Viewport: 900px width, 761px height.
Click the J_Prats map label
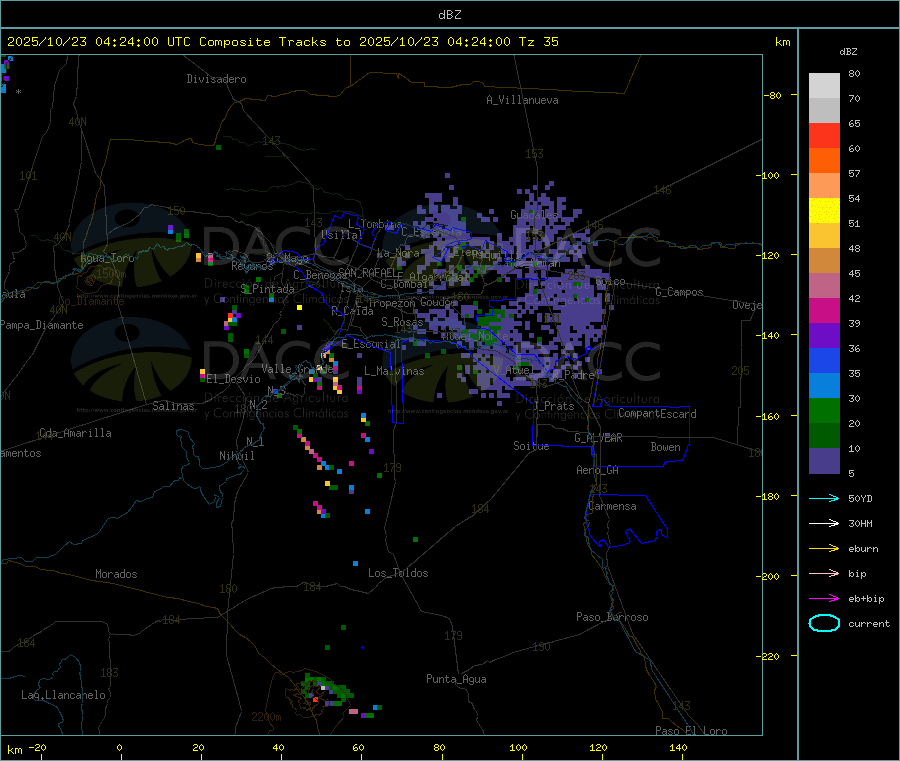(553, 406)
